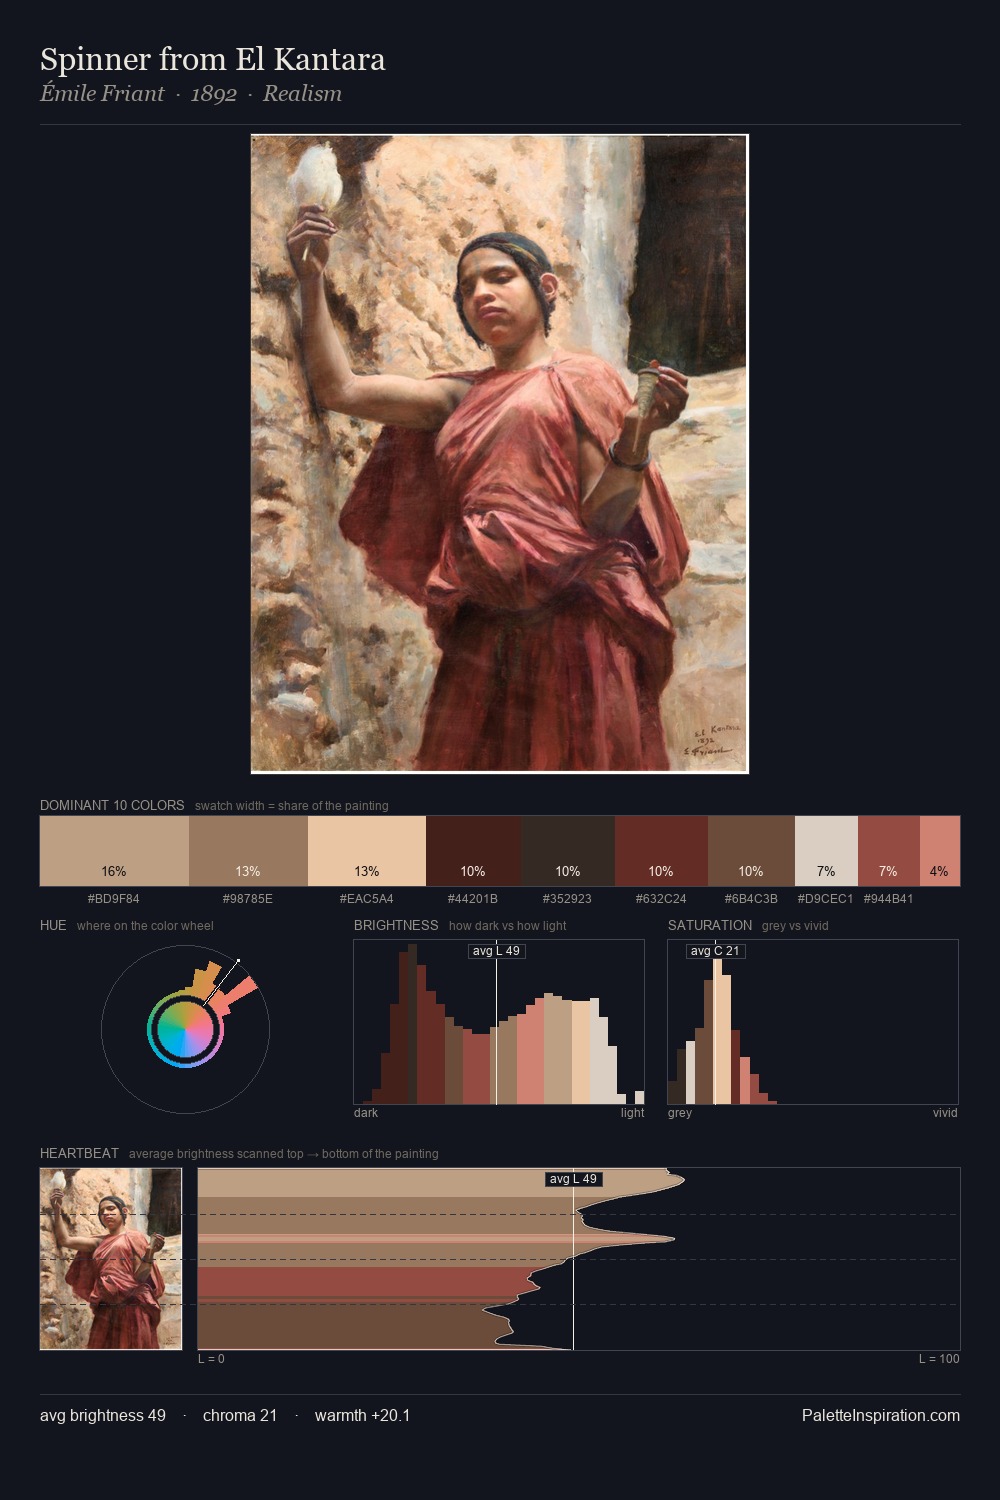1000x1500 pixels.
Task: Click the HUE section heading
Action: (x=53, y=926)
